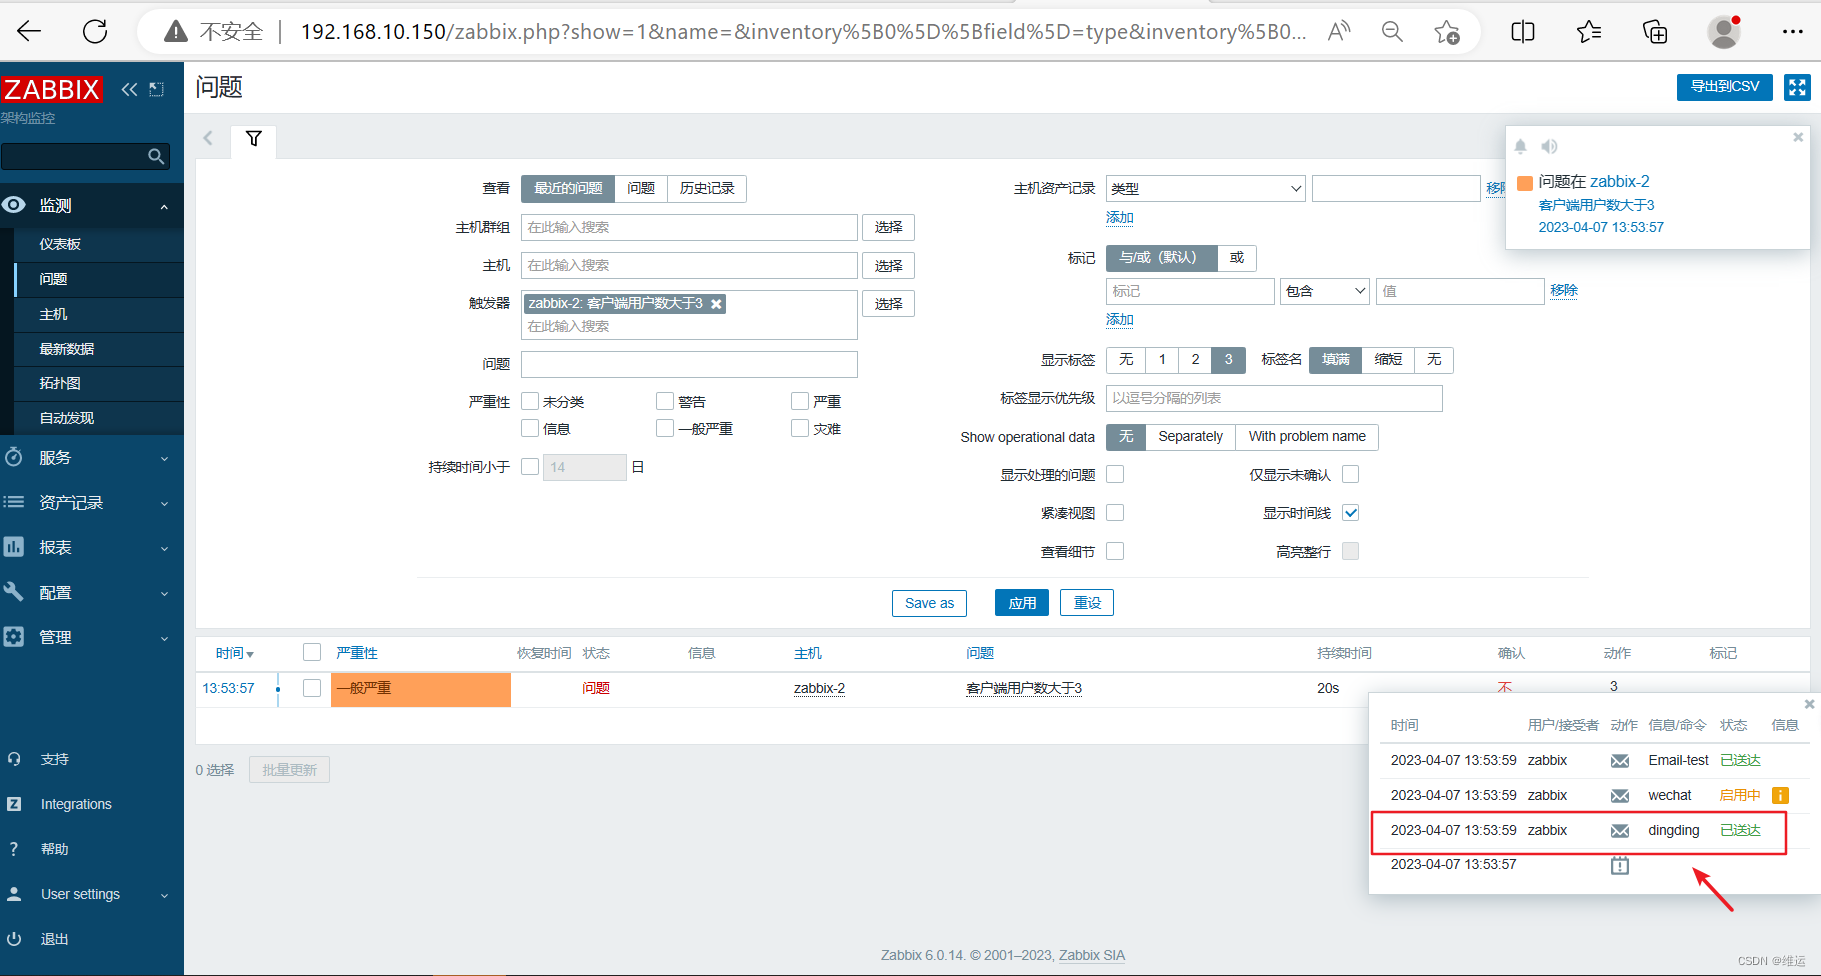The image size is (1821, 976).
Task: Go back with browser back arrow
Action: pos(30,32)
